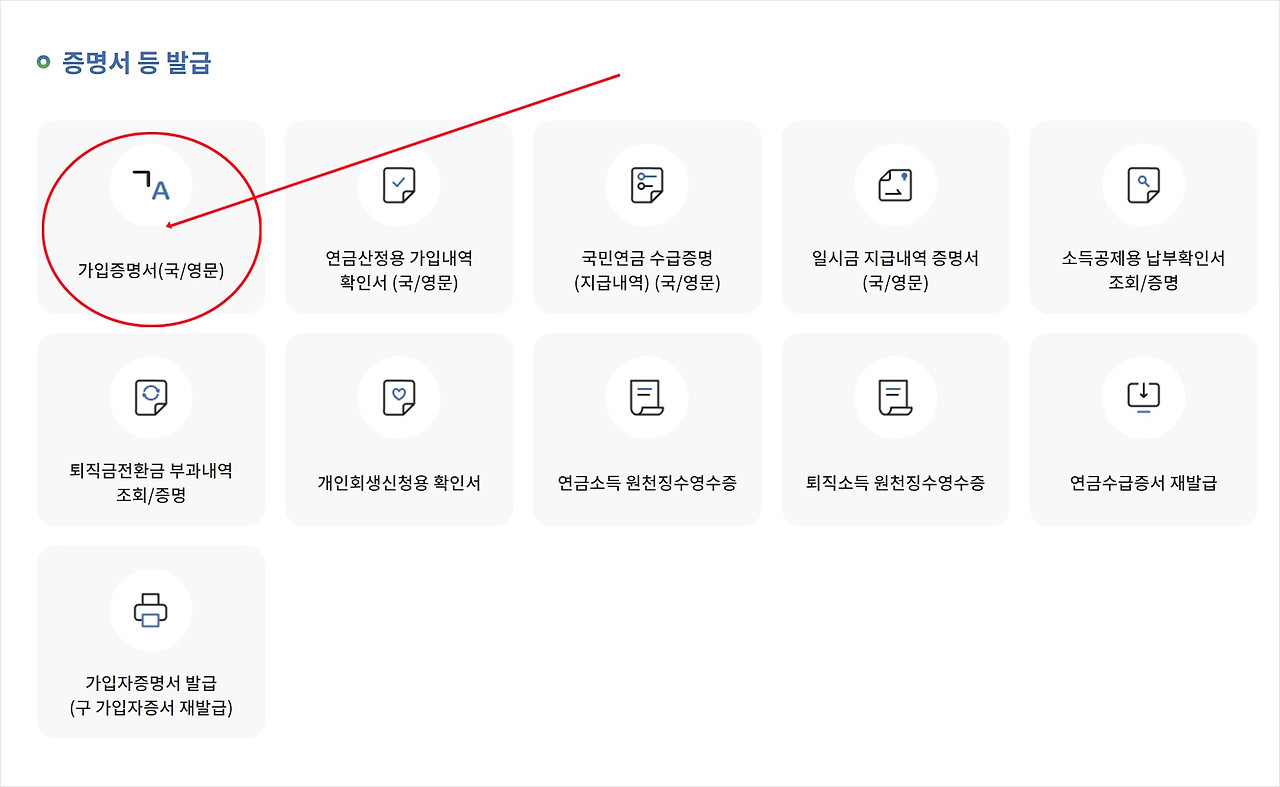
Task: Open 일시금 지급내역 증명서 (국/영문) label
Action: click(895, 270)
